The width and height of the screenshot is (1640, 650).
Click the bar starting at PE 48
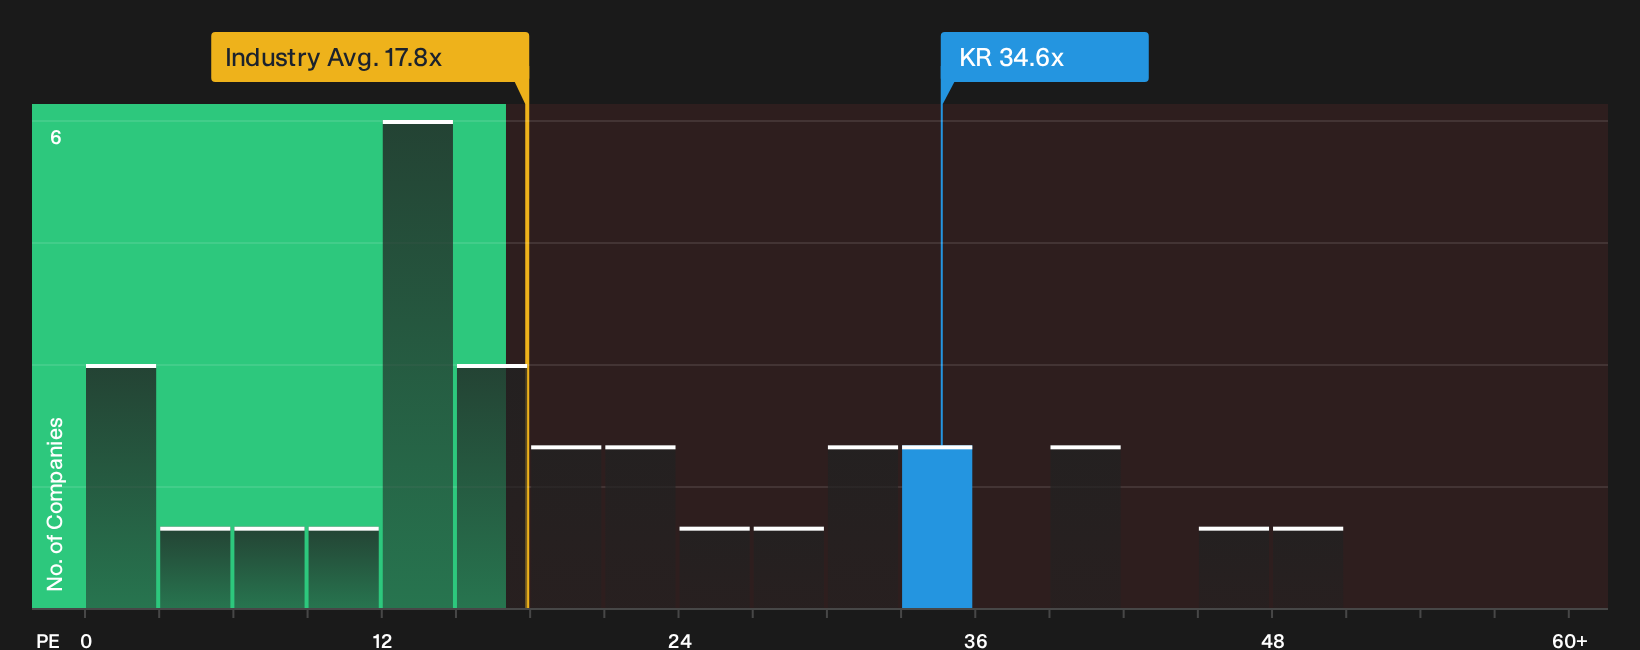pyautogui.click(x=1308, y=567)
